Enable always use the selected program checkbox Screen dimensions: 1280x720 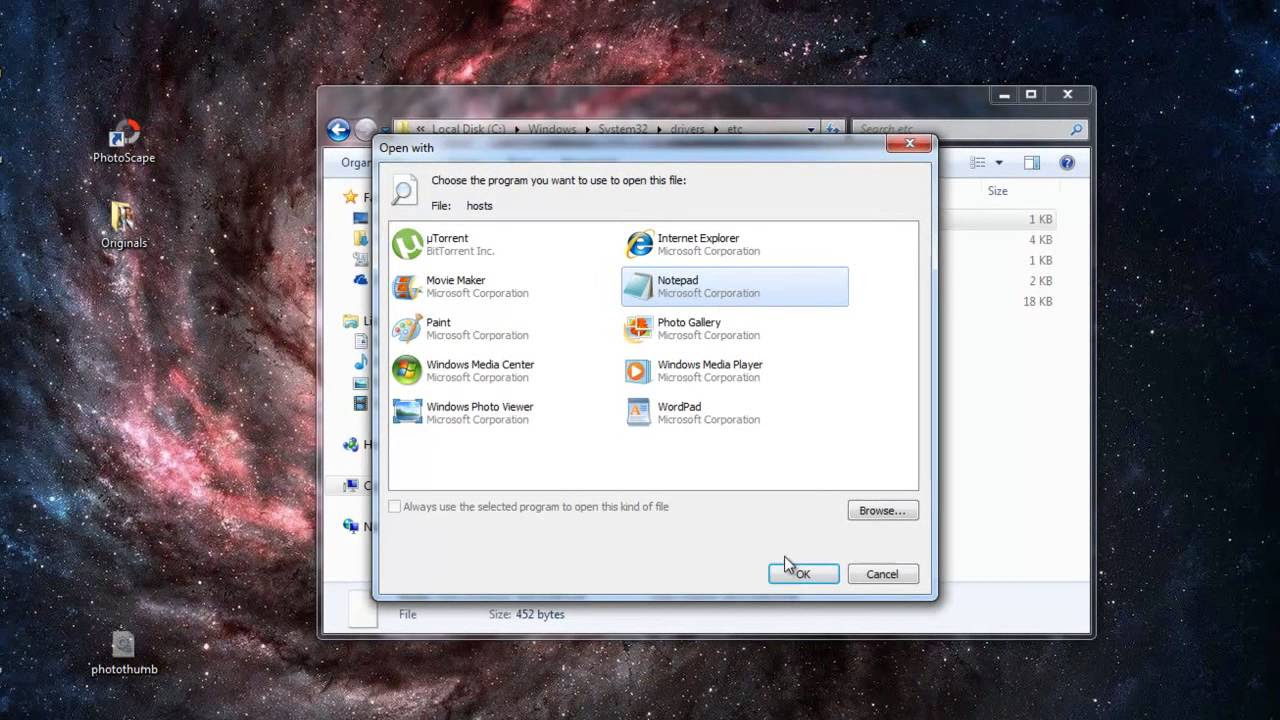(395, 507)
